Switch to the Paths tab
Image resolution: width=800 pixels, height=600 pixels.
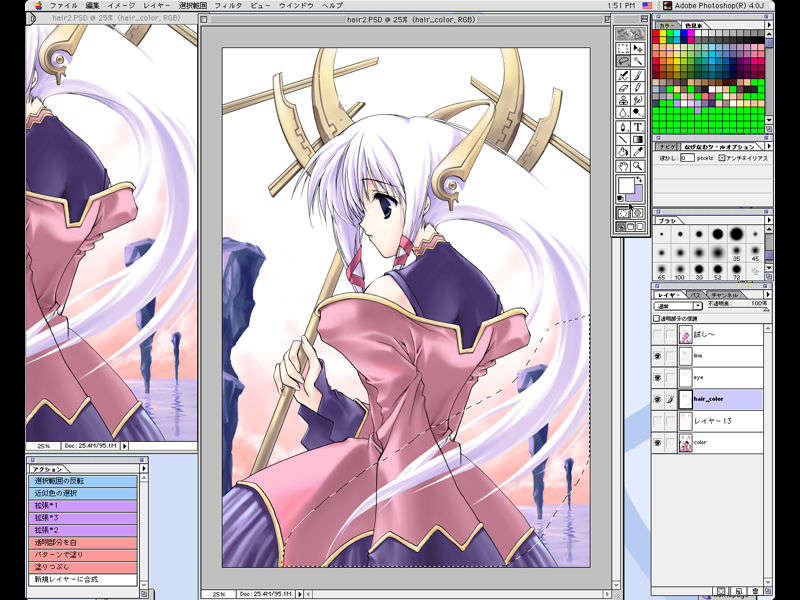pyautogui.click(x=696, y=295)
